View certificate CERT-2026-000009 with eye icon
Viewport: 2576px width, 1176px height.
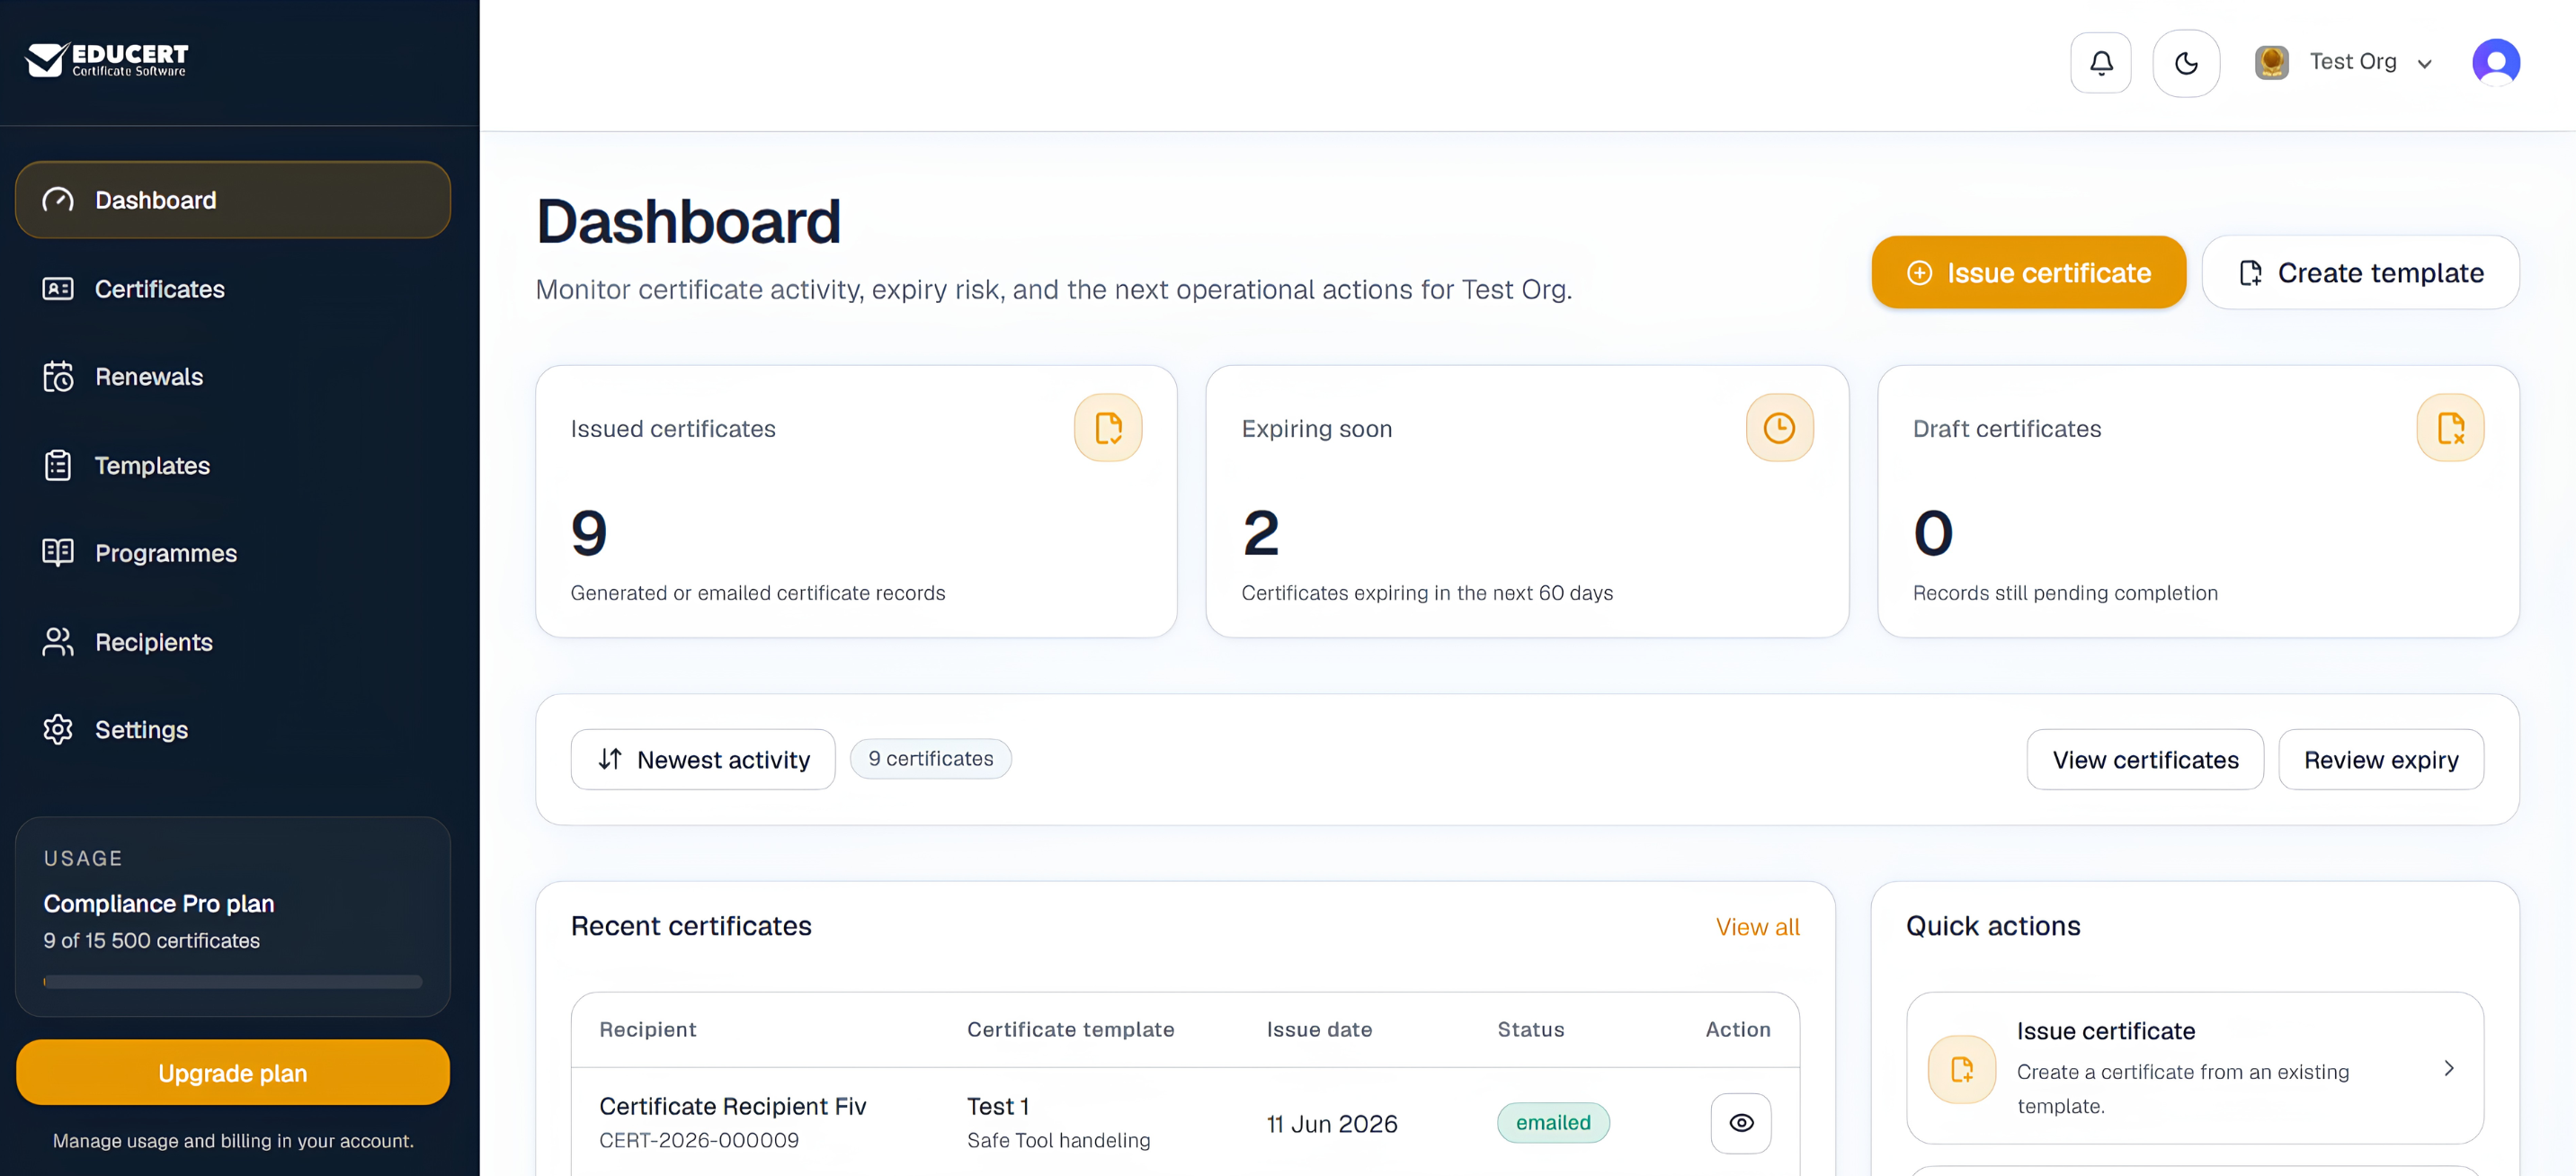pos(1741,1123)
